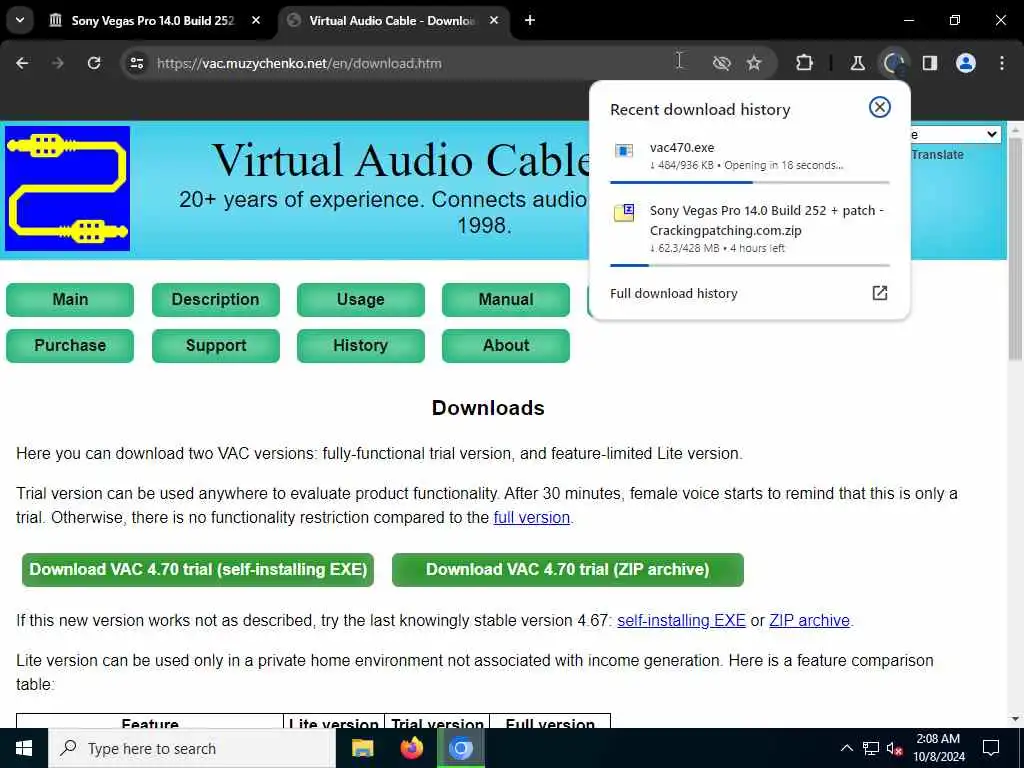
Task: Open the Extensions puzzle icon
Action: tap(805, 63)
